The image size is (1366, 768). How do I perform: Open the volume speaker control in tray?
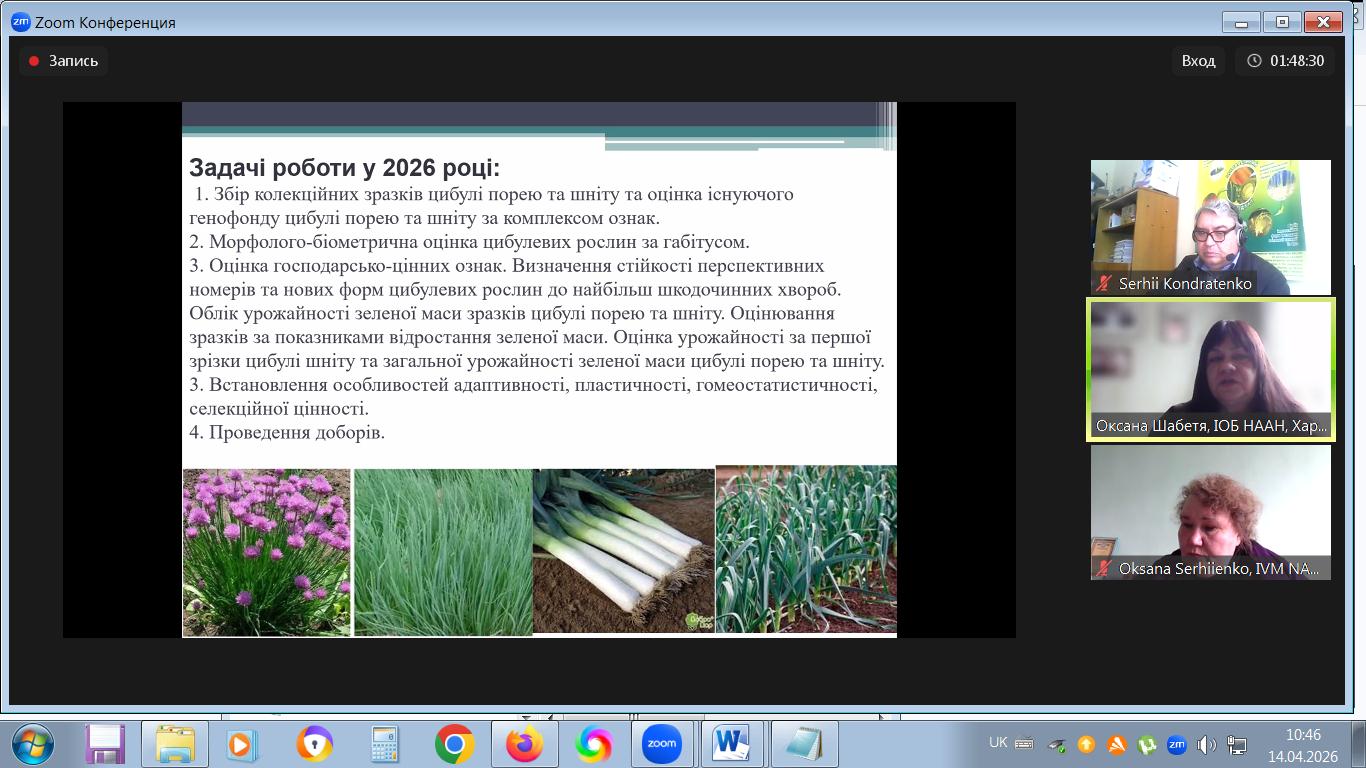point(1206,744)
